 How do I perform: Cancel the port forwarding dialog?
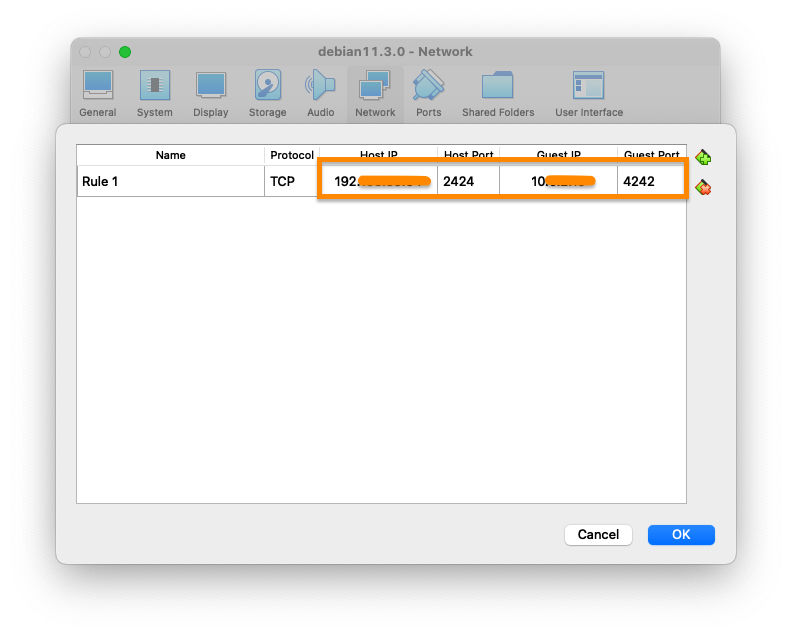tap(598, 535)
